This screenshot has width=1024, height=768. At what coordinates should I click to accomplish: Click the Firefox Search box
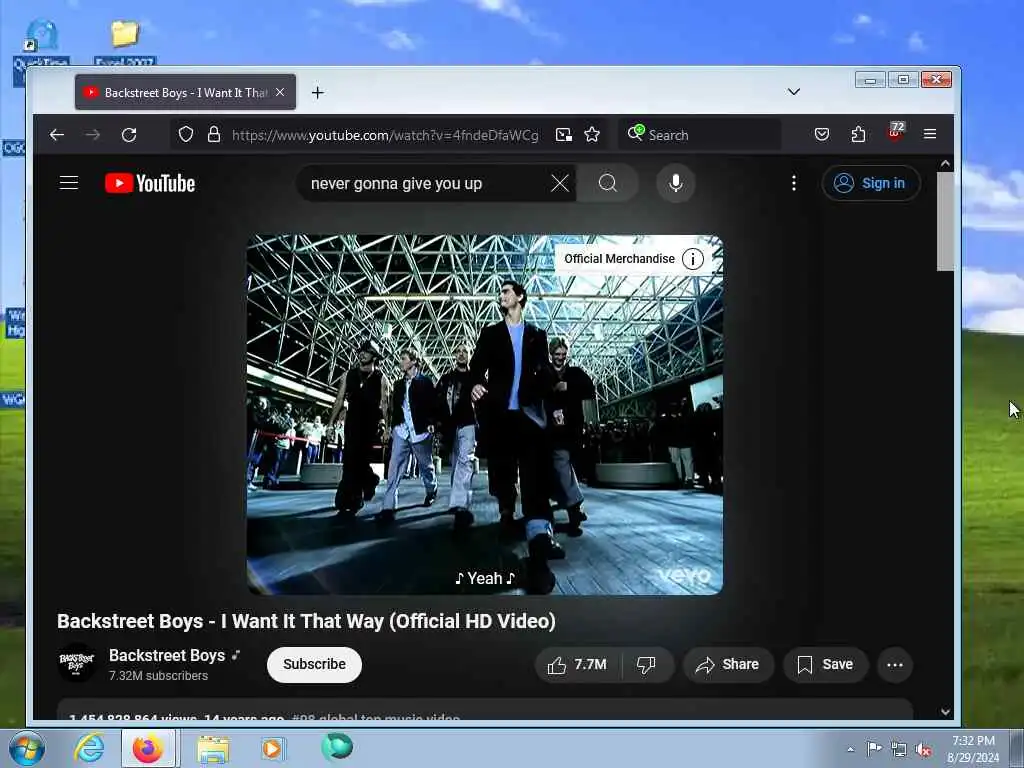click(700, 135)
